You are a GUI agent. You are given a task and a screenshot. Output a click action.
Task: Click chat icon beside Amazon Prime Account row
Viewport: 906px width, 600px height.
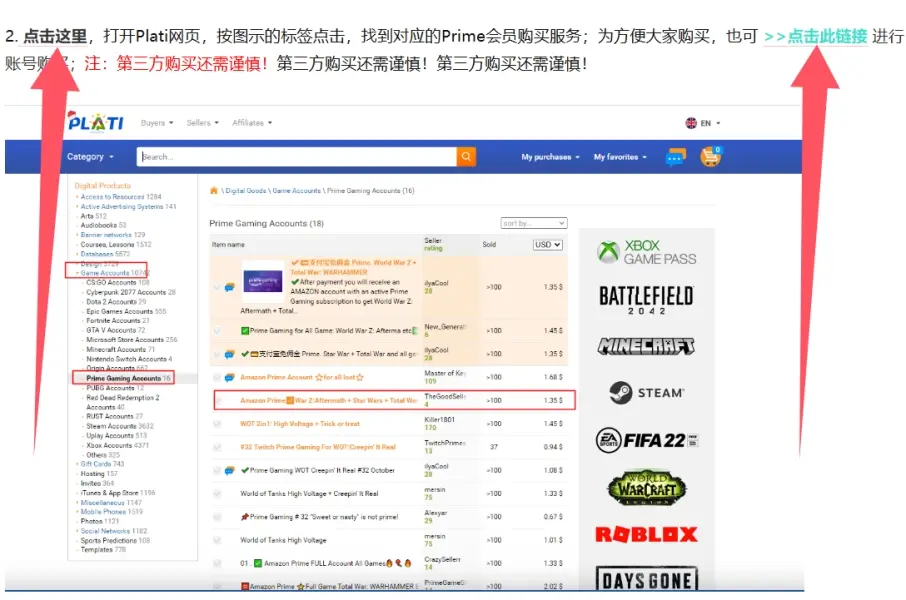pyautogui.click(x=229, y=377)
